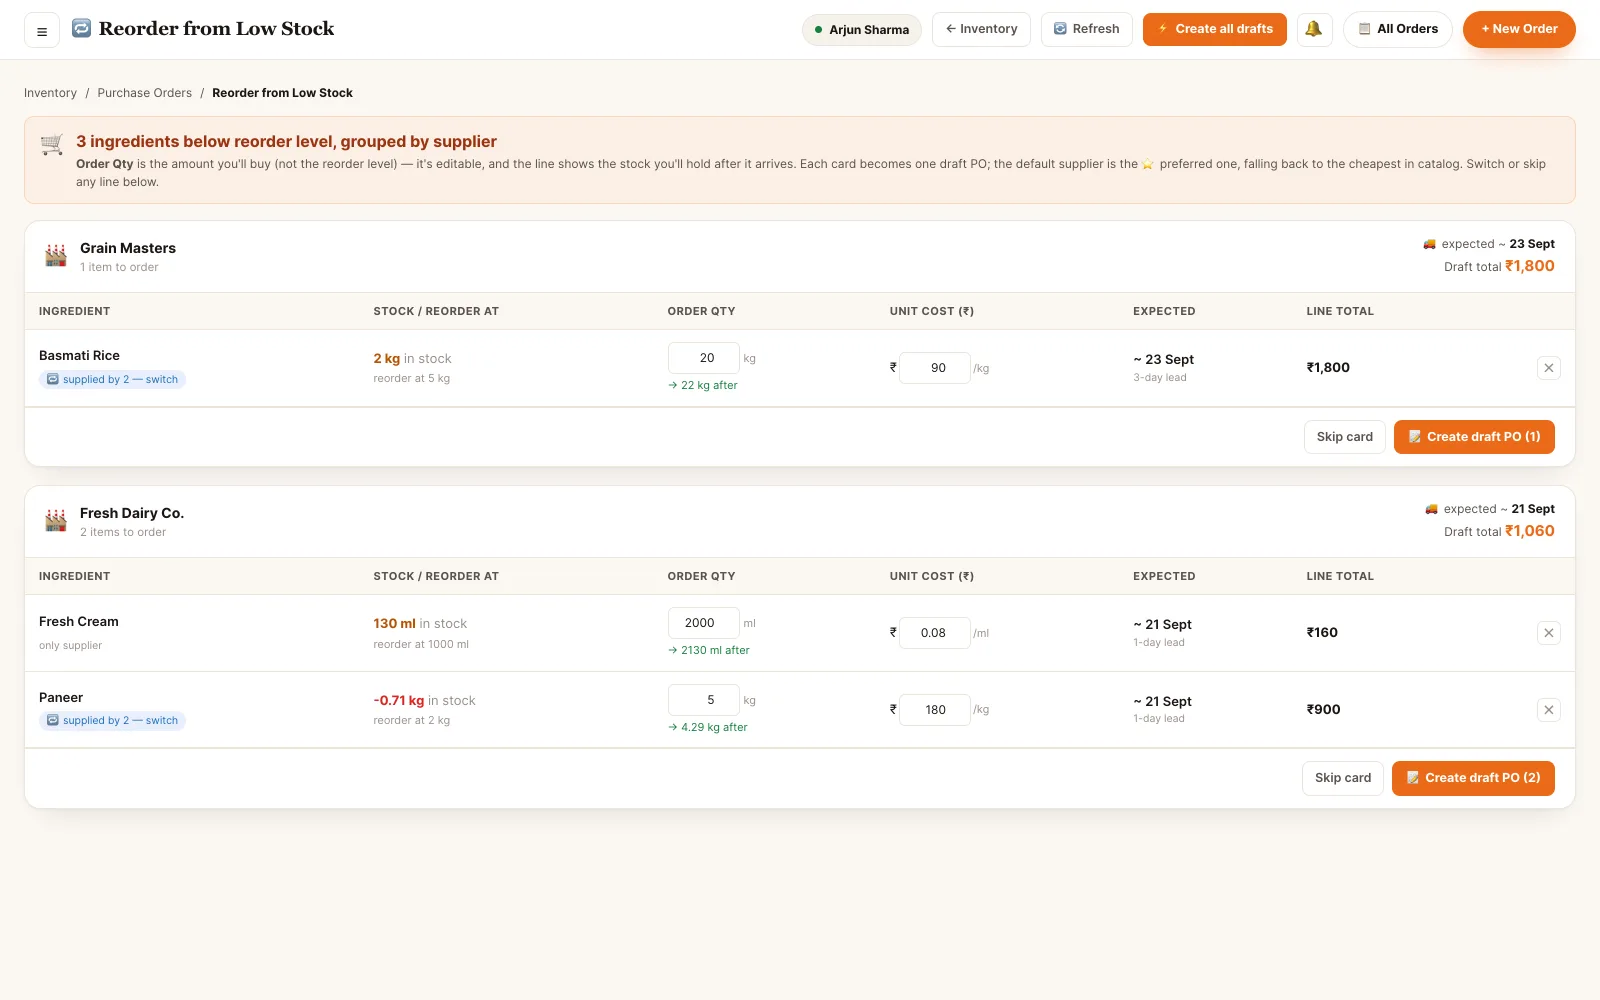This screenshot has height=1000, width=1600.
Task: Switch supplier for Basmati Rice
Action: point(112,380)
